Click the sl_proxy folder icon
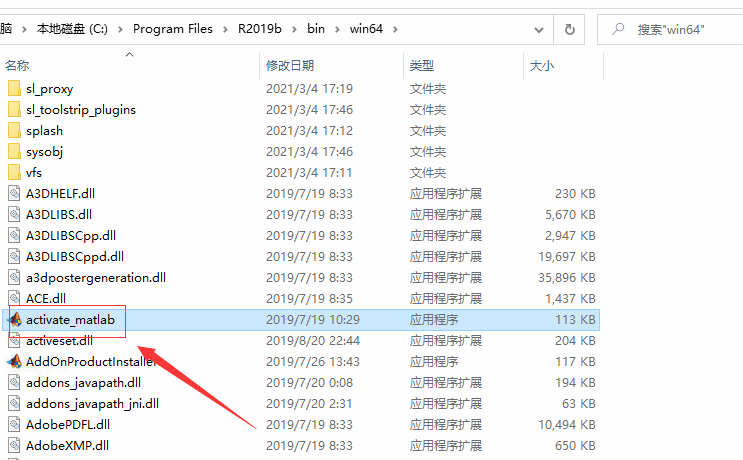Viewport: 743px width, 460px height. coord(14,89)
